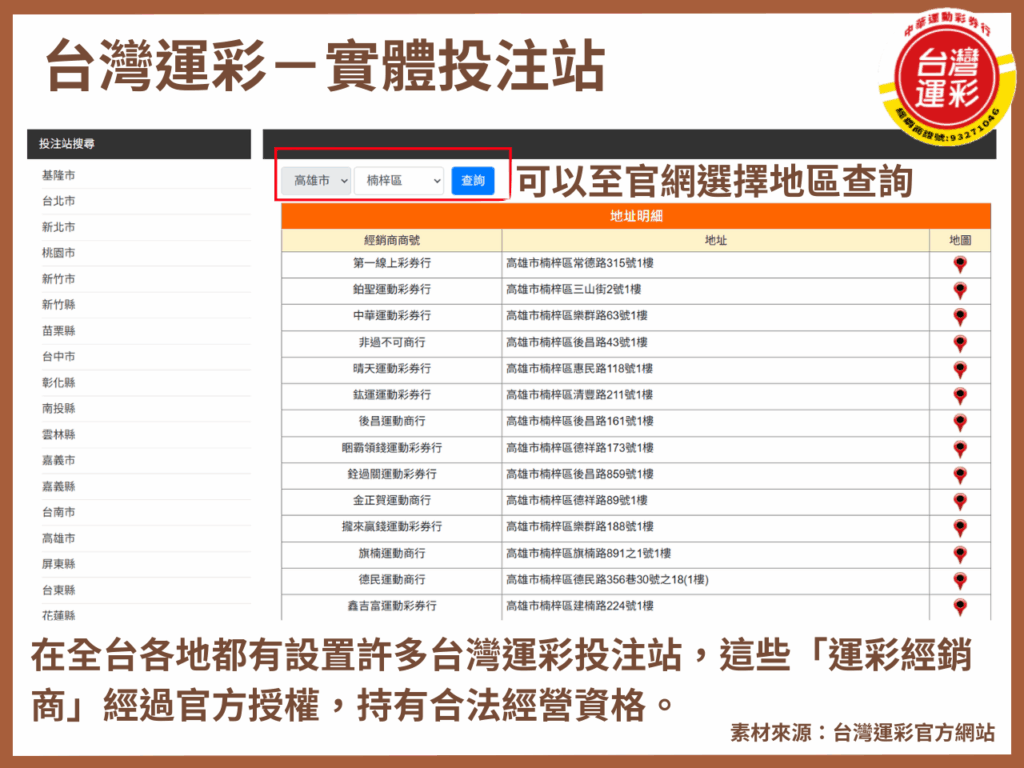Select 屏東縣 in station search list

tap(59, 564)
